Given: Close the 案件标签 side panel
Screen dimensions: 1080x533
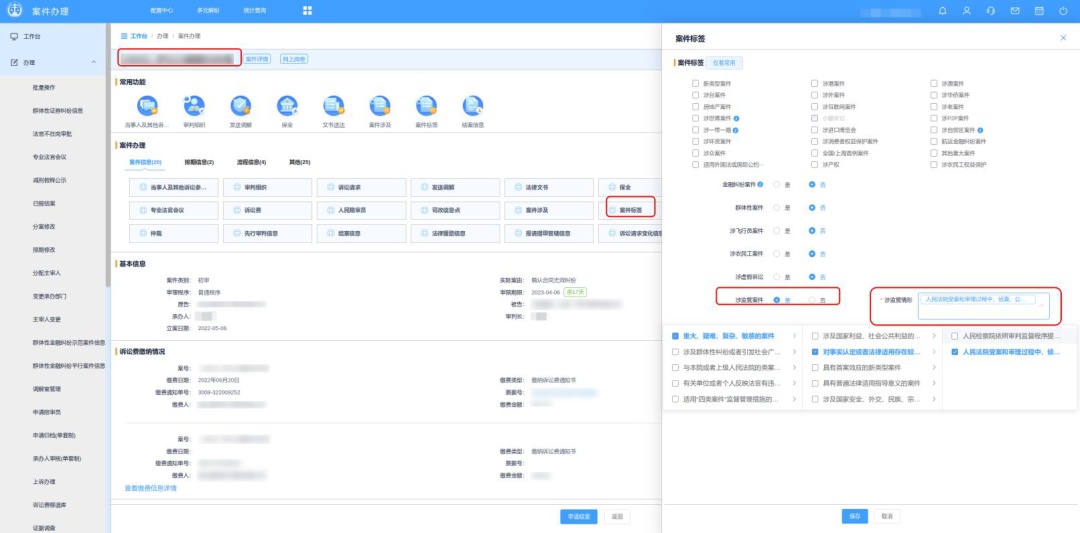Looking at the screenshot, I should (1062, 38).
